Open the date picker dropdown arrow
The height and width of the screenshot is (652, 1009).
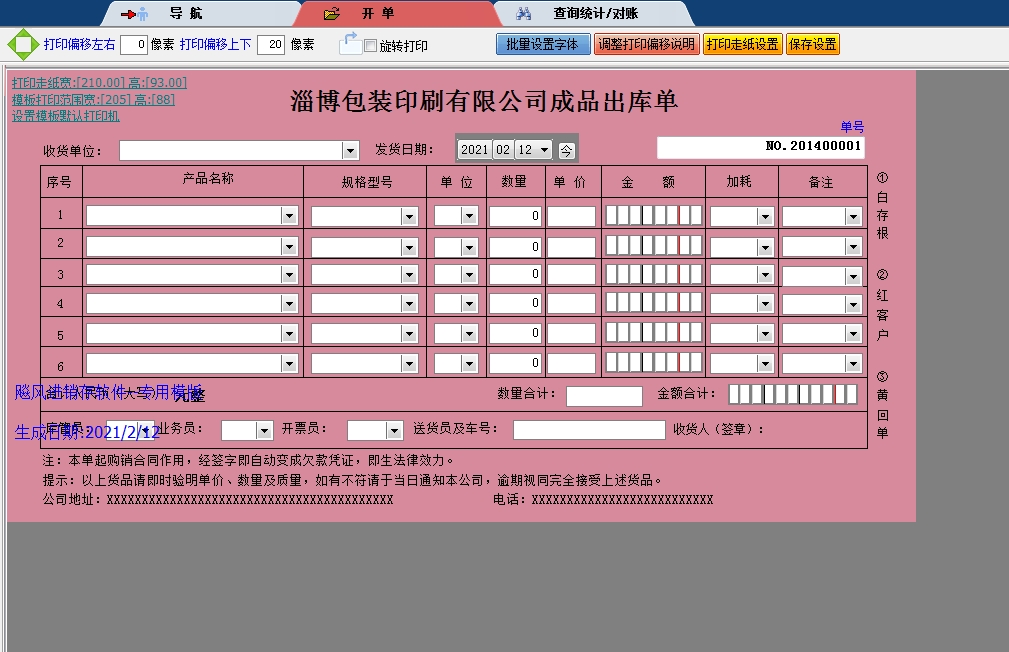click(x=544, y=150)
